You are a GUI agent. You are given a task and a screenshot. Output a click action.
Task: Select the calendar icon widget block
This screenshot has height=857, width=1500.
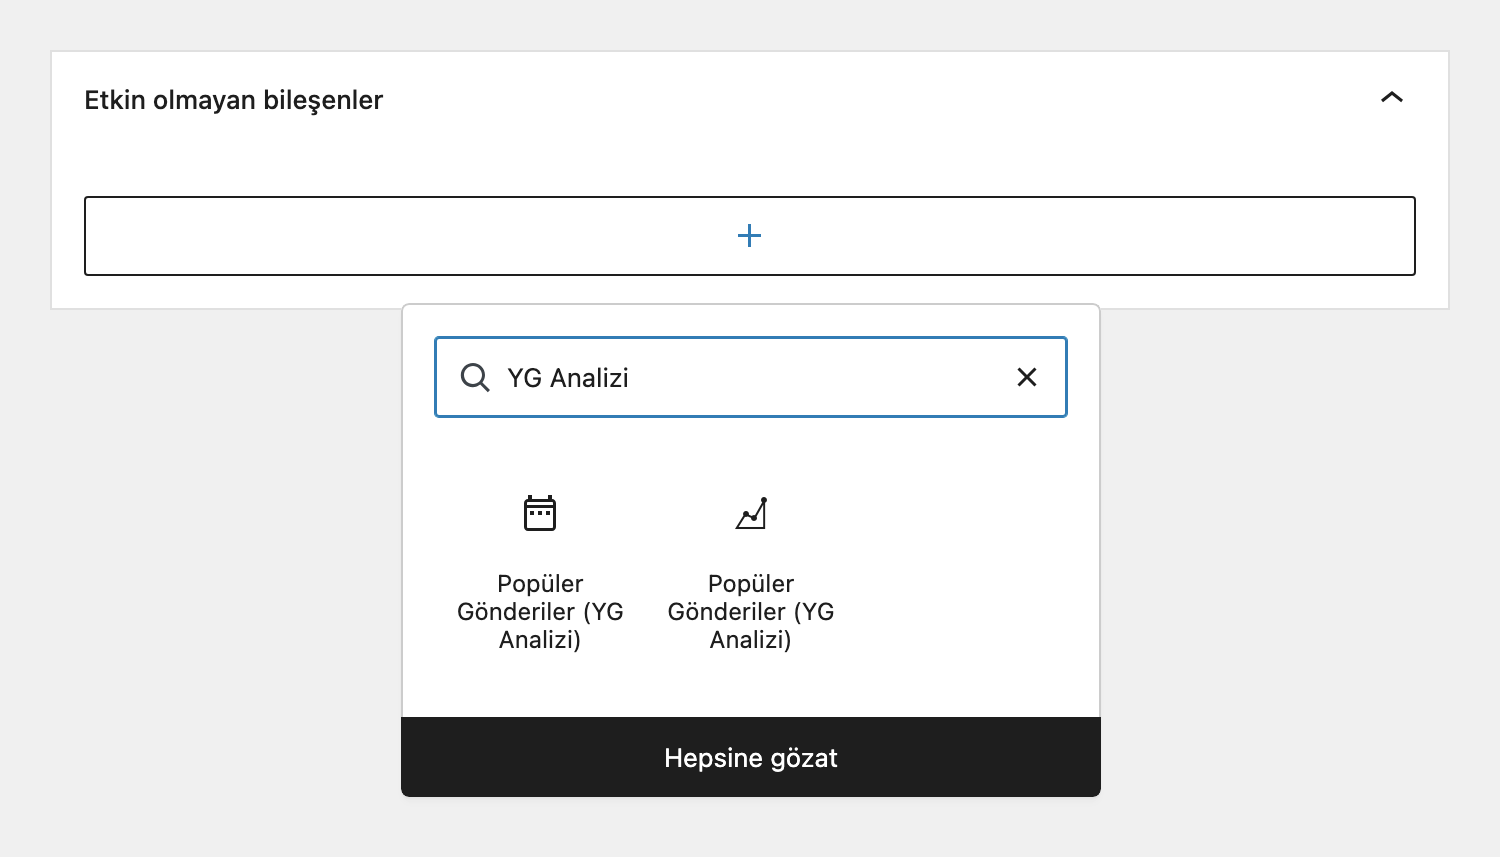540,514
